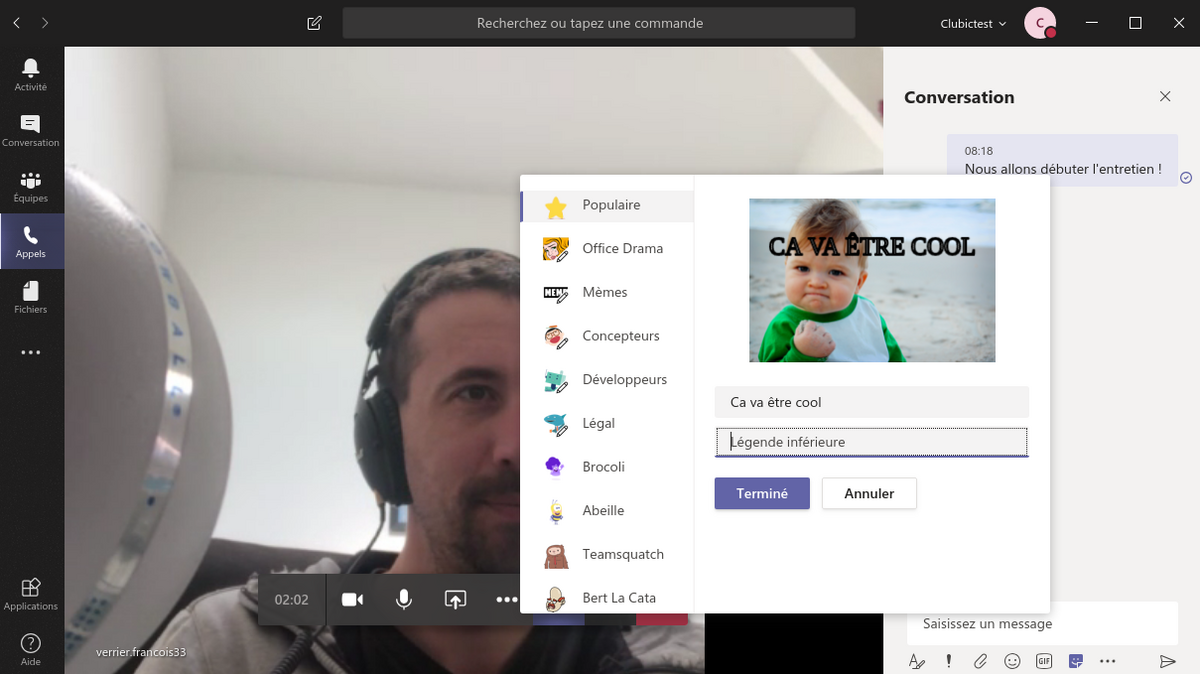Send the message with arrow icon
1200x674 pixels.
click(1167, 661)
